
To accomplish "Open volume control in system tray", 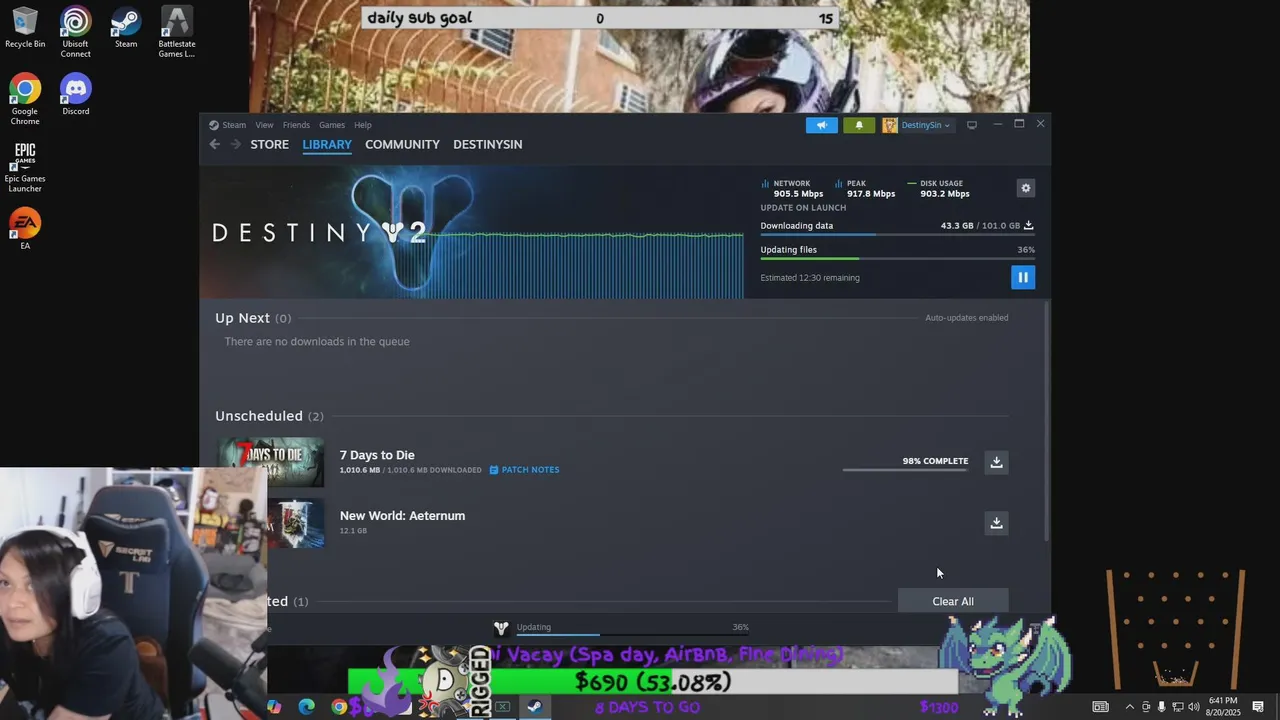I will pos(1193,707).
